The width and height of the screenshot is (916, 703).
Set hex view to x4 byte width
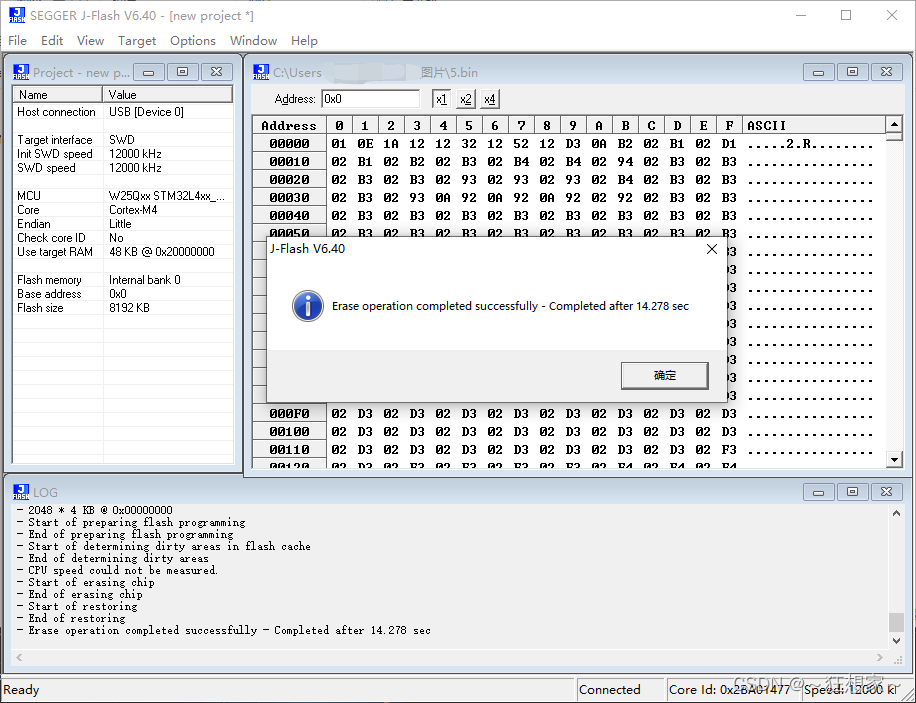pos(490,99)
